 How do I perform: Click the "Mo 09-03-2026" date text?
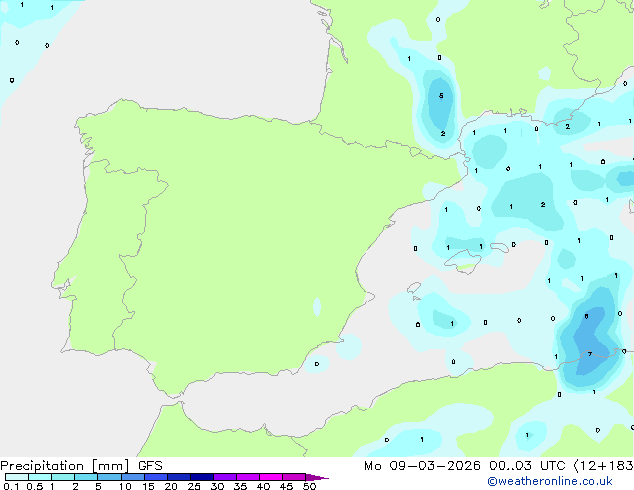[x=423, y=466]
